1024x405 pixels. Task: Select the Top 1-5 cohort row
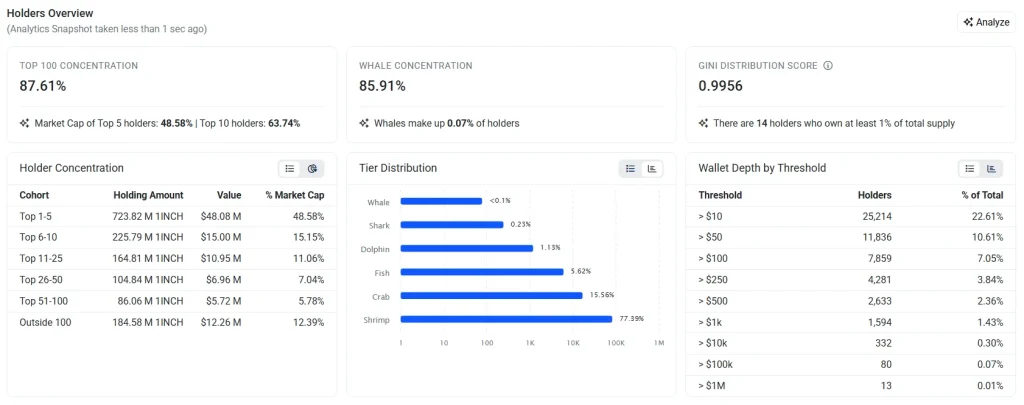pyautogui.click(x=172, y=216)
